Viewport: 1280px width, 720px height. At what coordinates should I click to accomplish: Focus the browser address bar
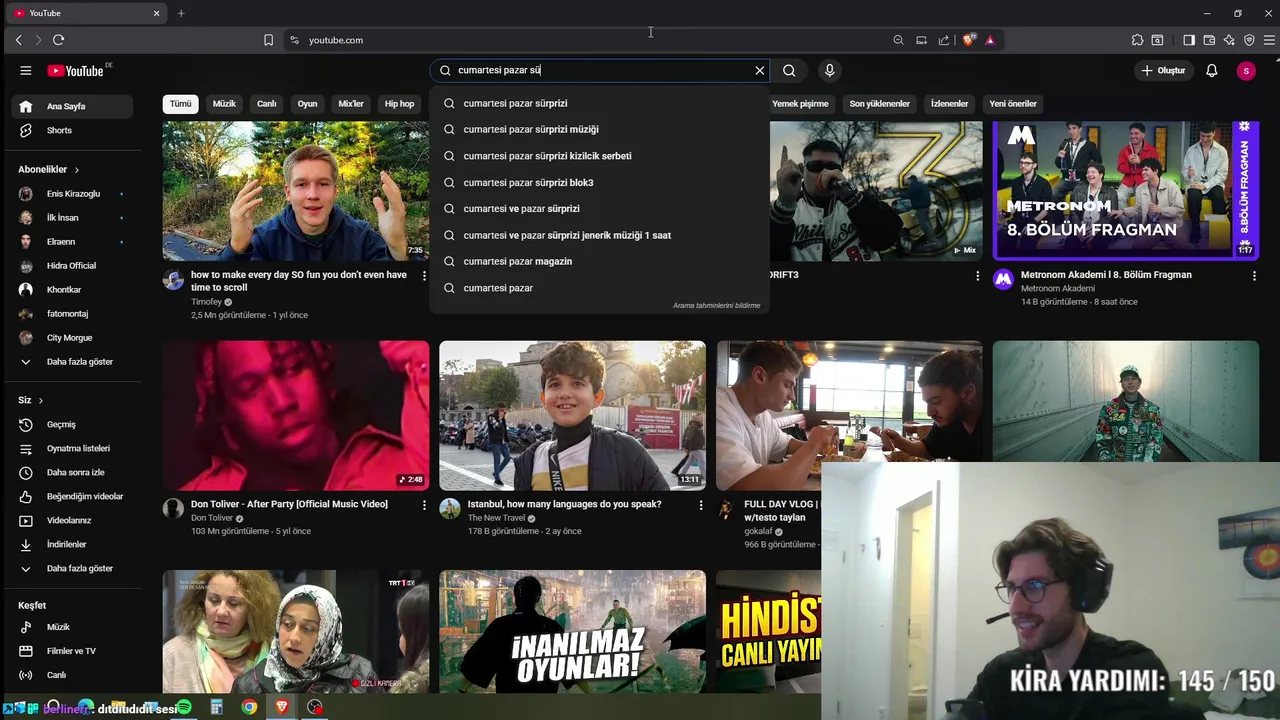coord(590,40)
